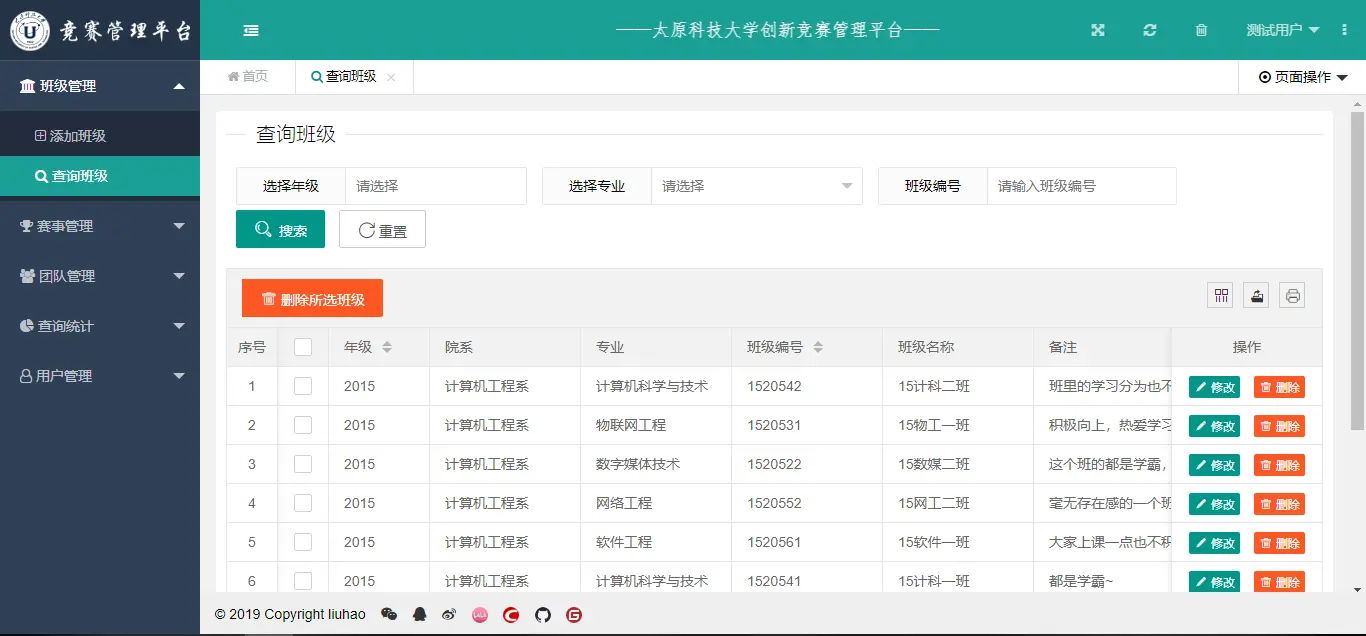Open the 选择专业 dropdown
The image size is (1366, 636).
pos(757,185)
